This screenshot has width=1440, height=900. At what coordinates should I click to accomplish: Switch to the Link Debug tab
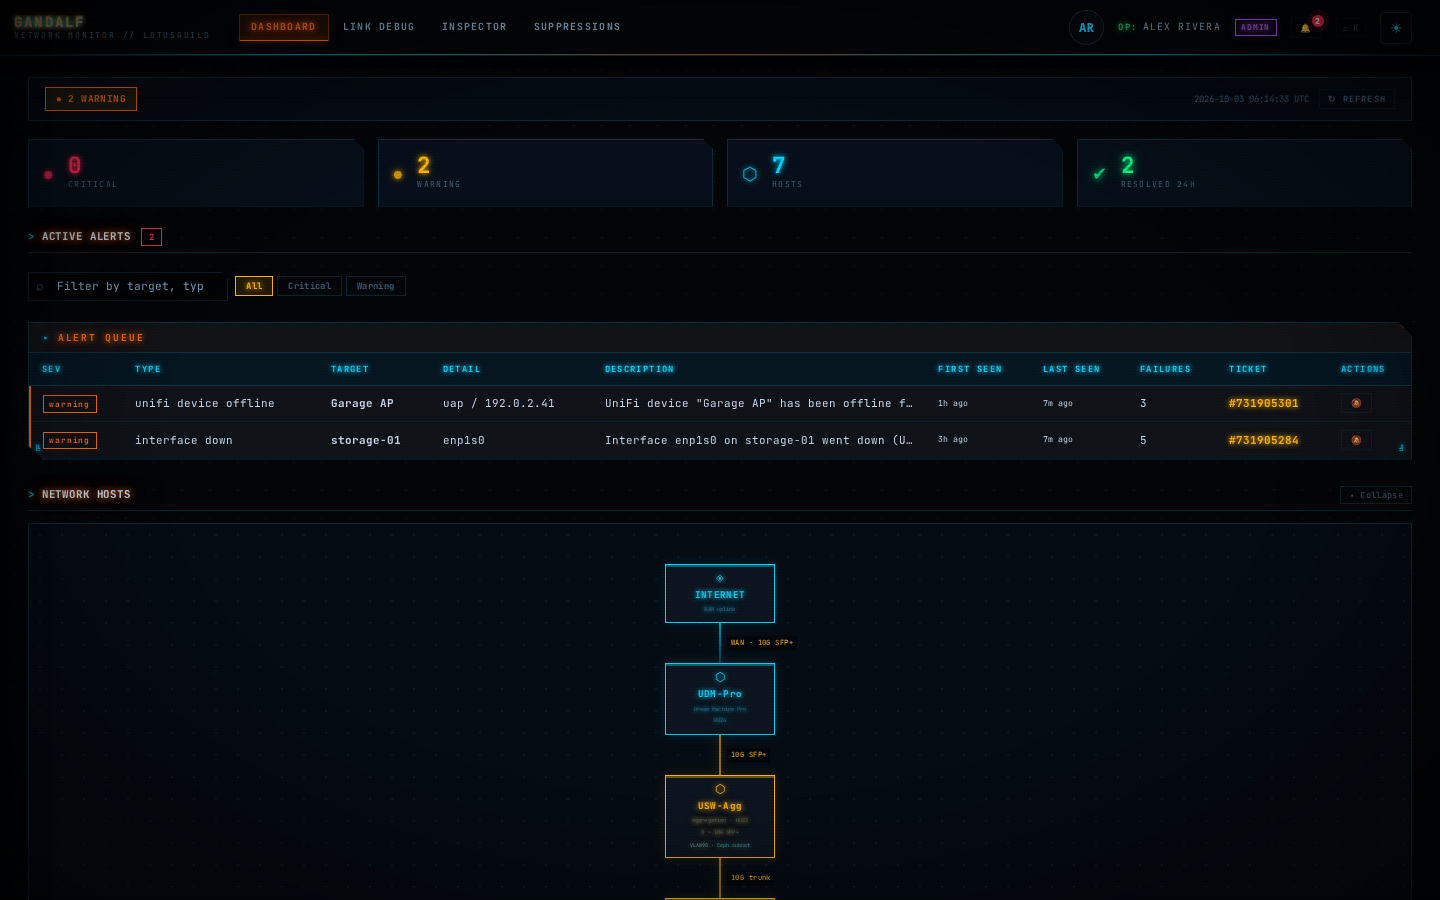coord(379,27)
